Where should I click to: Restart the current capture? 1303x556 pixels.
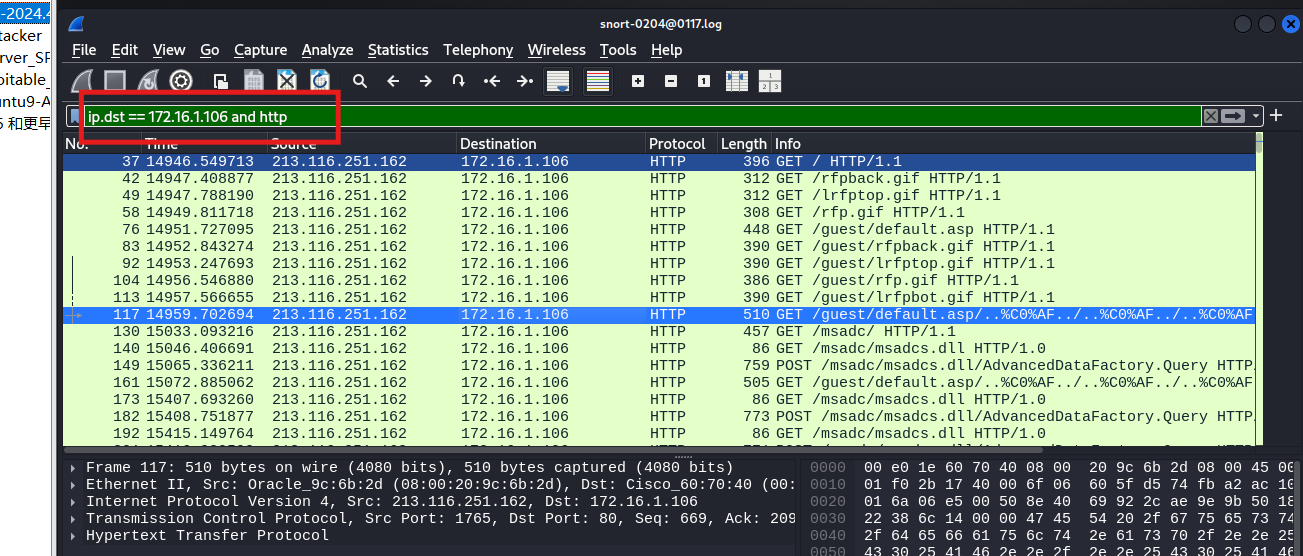148,81
